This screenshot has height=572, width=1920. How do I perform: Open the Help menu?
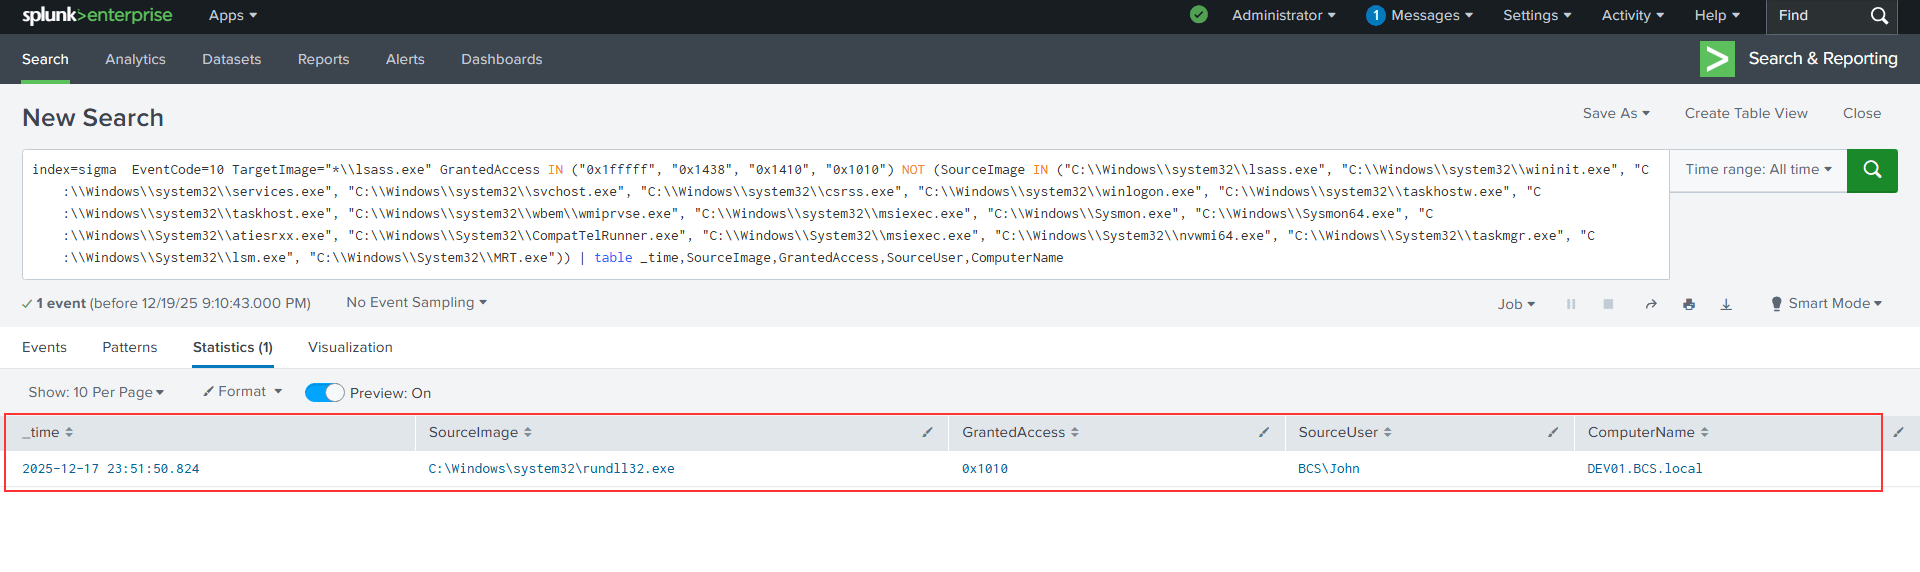pyautogui.click(x=1717, y=15)
